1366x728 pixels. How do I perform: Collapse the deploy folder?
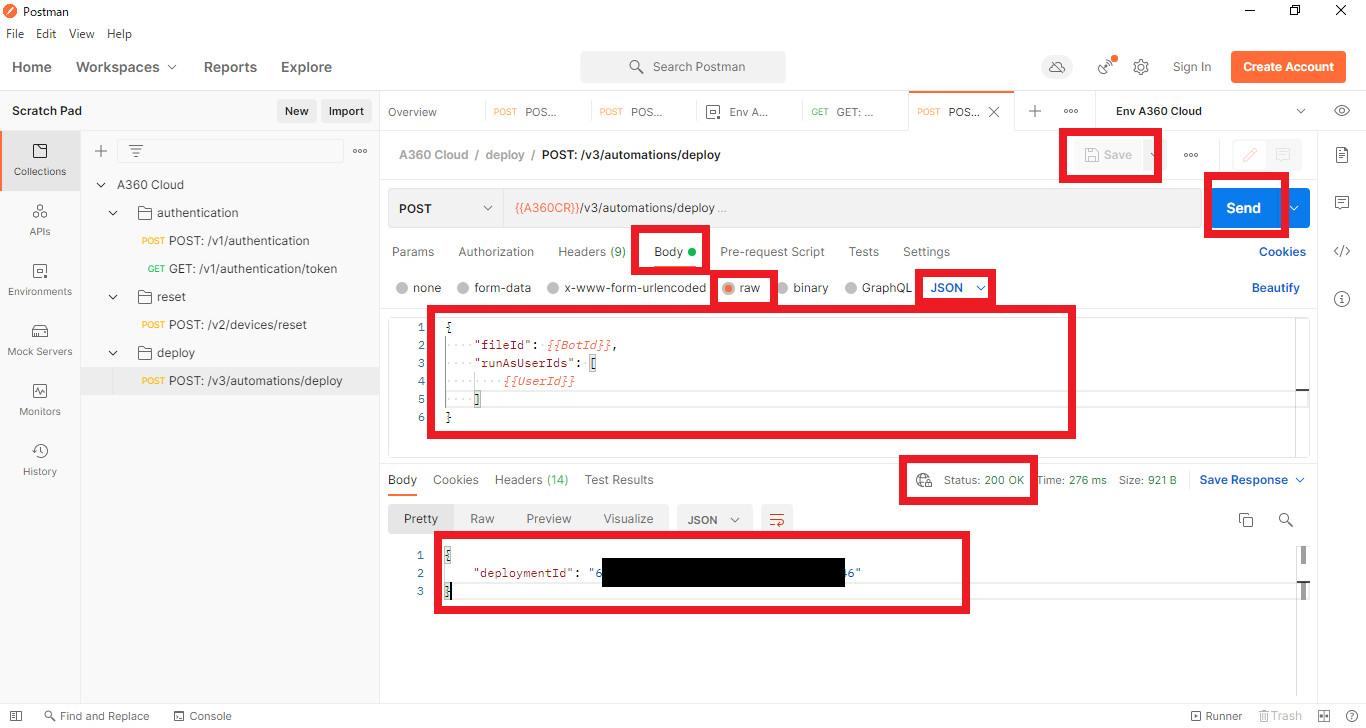113,353
